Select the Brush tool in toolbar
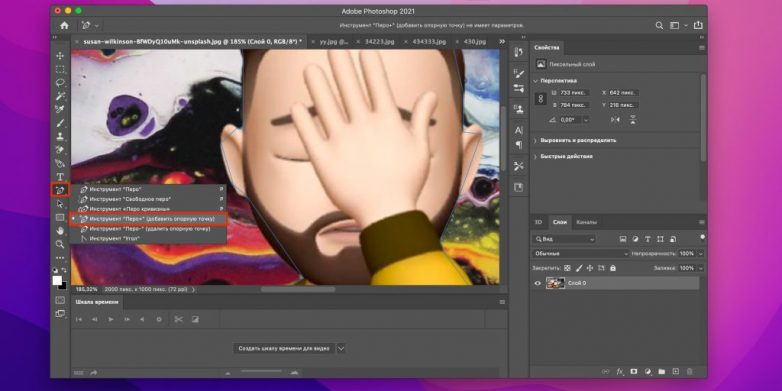 click(x=60, y=123)
